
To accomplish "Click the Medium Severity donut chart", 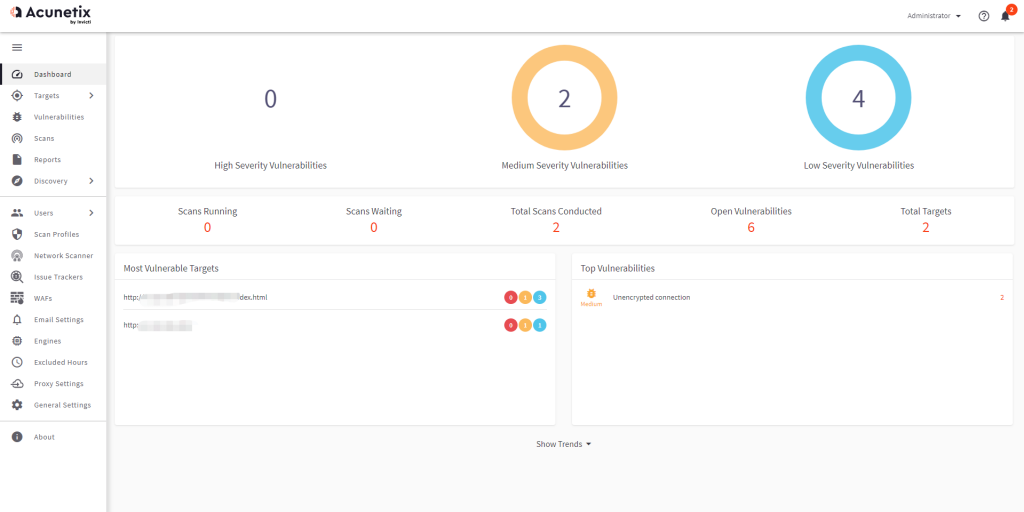I will [x=564, y=97].
